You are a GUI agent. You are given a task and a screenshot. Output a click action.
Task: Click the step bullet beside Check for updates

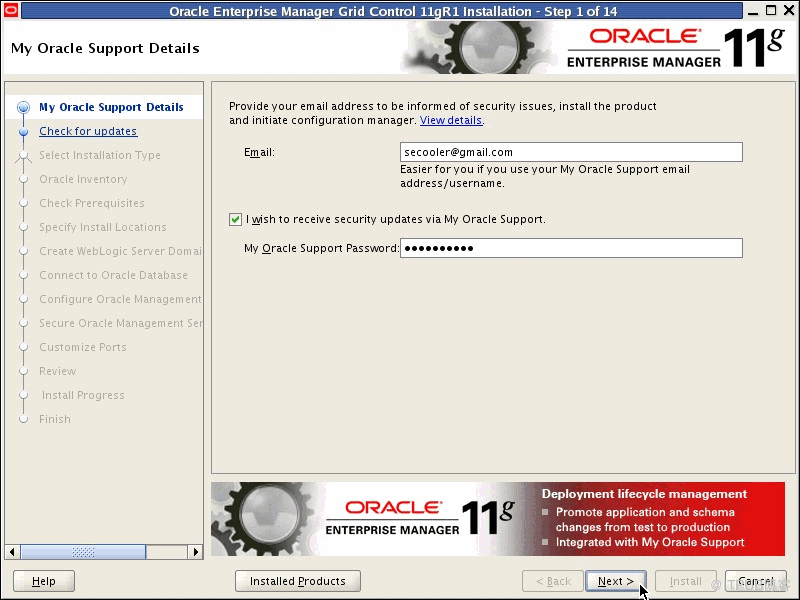click(23, 132)
